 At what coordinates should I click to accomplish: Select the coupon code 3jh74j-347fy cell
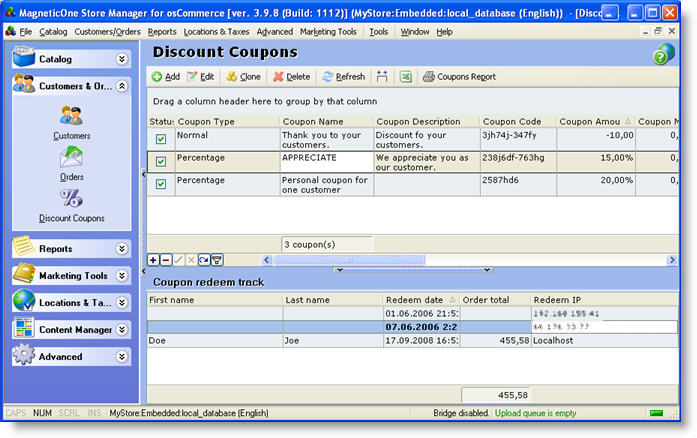tap(518, 139)
